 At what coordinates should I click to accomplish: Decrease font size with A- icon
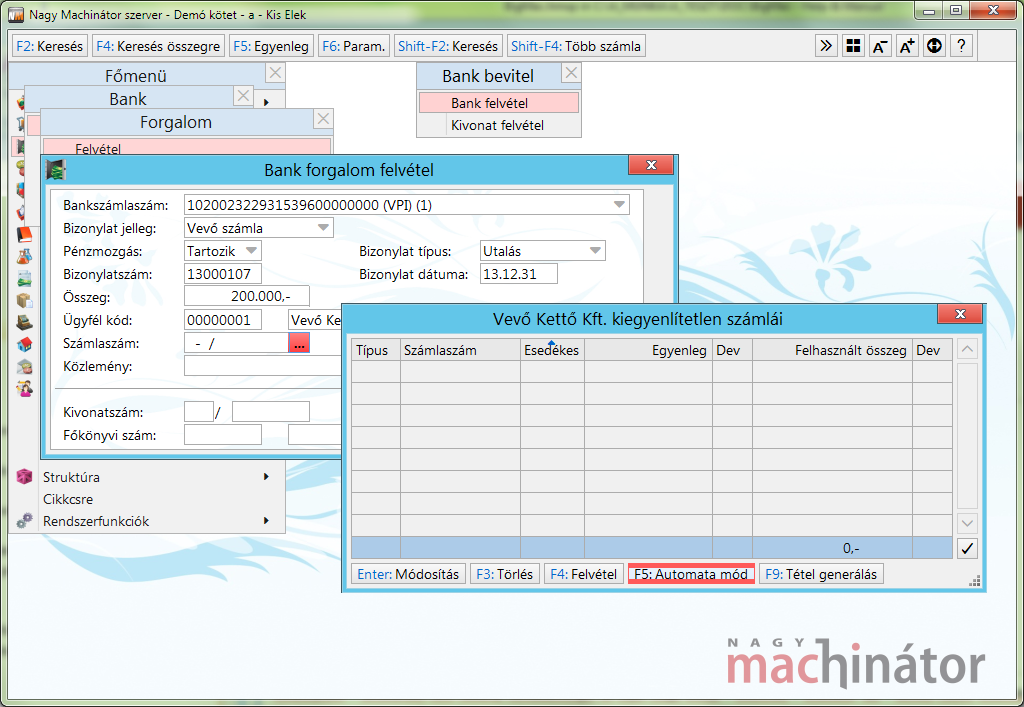pos(880,46)
